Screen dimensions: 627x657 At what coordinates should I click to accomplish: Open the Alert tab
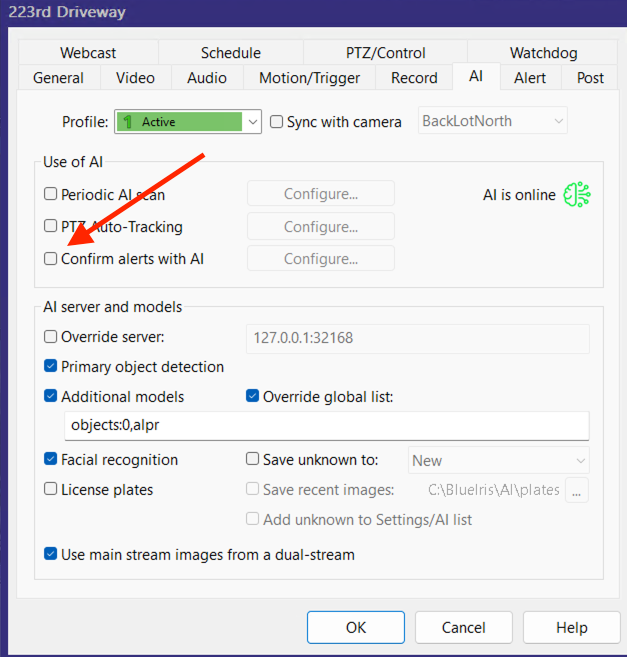point(530,78)
